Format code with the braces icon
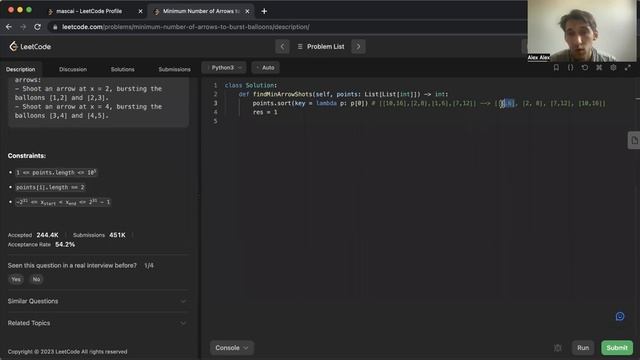Screen dimensions: 640x360 pyautogui.click(x=570, y=68)
